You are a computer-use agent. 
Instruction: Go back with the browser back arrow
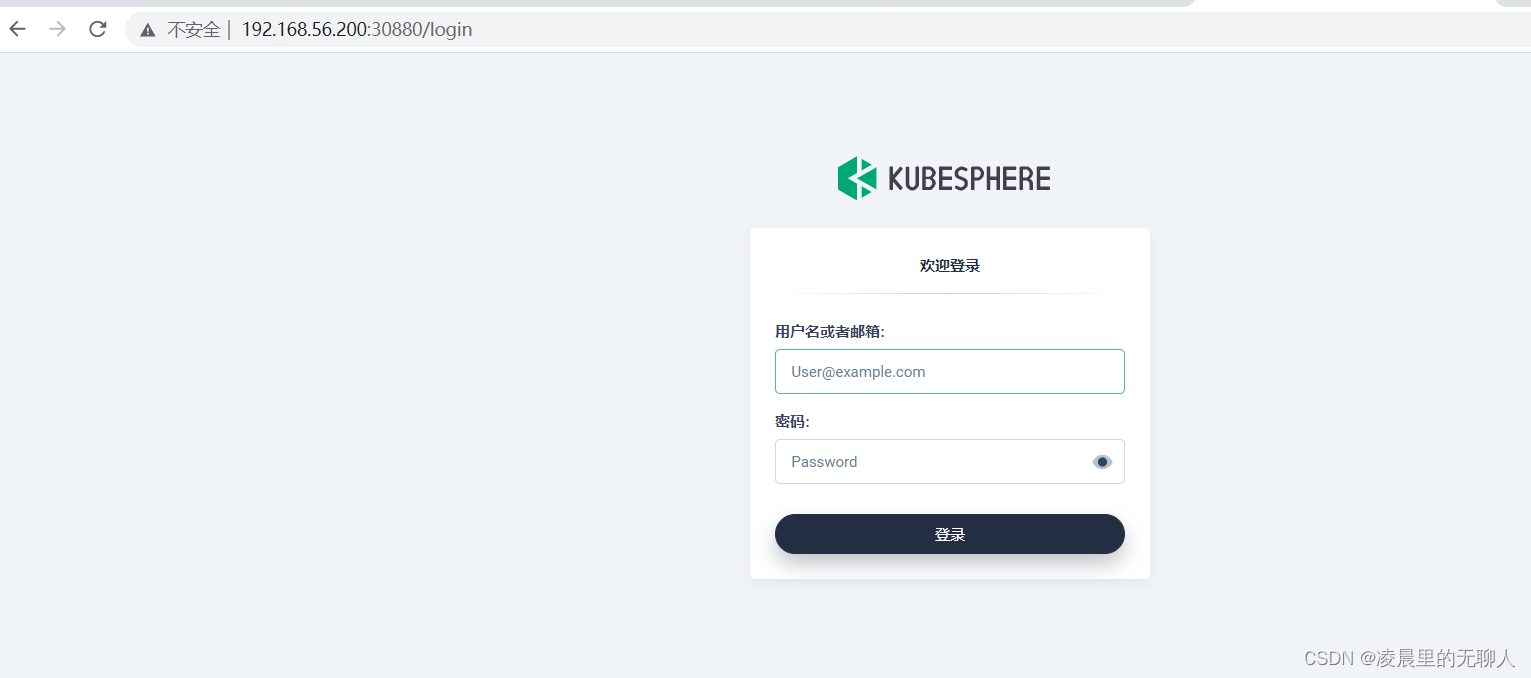point(17,29)
